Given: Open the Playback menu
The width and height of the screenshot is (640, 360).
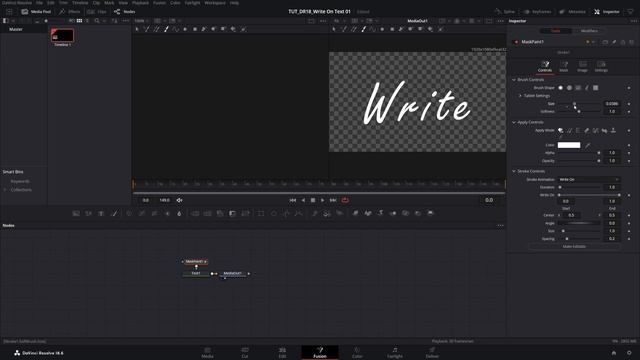Looking at the screenshot, I should pyautogui.click(x=140, y=3).
